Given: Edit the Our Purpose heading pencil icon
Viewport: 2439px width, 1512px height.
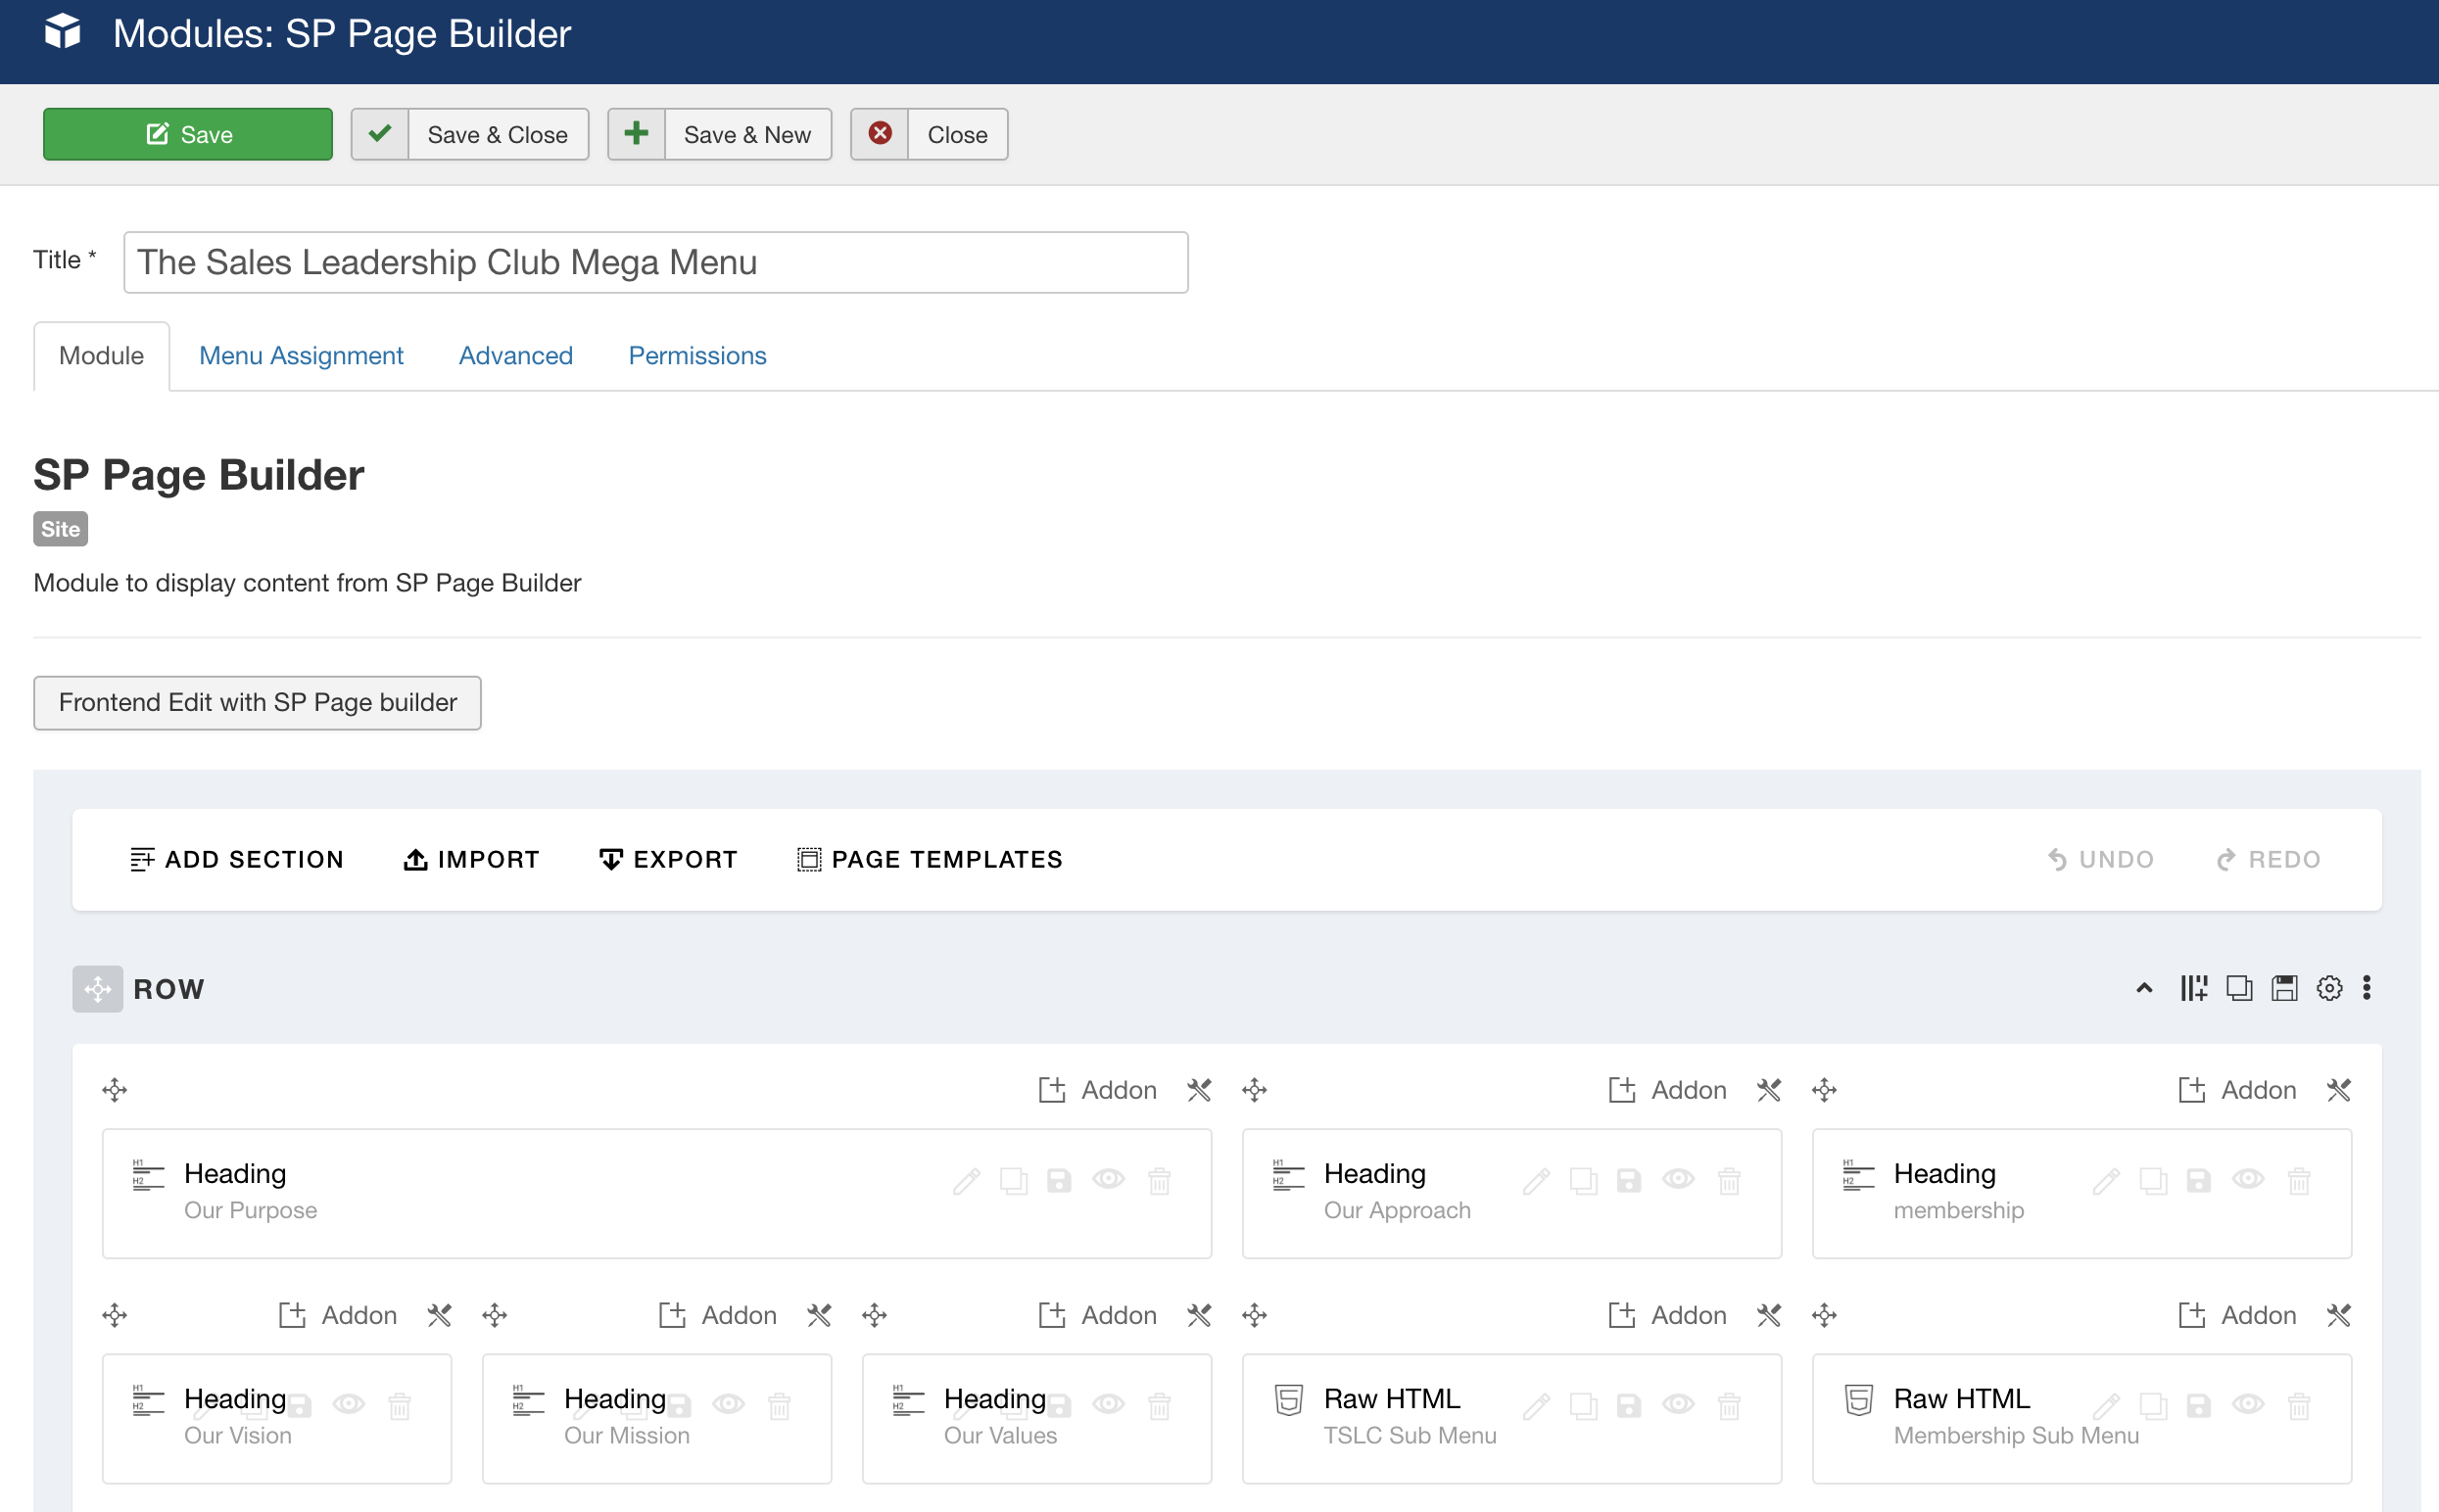Looking at the screenshot, I should click(x=966, y=1181).
